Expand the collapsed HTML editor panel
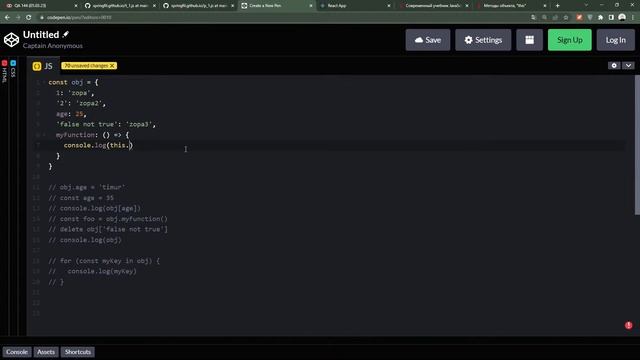The width and height of the screenshot is (640, 360). (4, 72)
